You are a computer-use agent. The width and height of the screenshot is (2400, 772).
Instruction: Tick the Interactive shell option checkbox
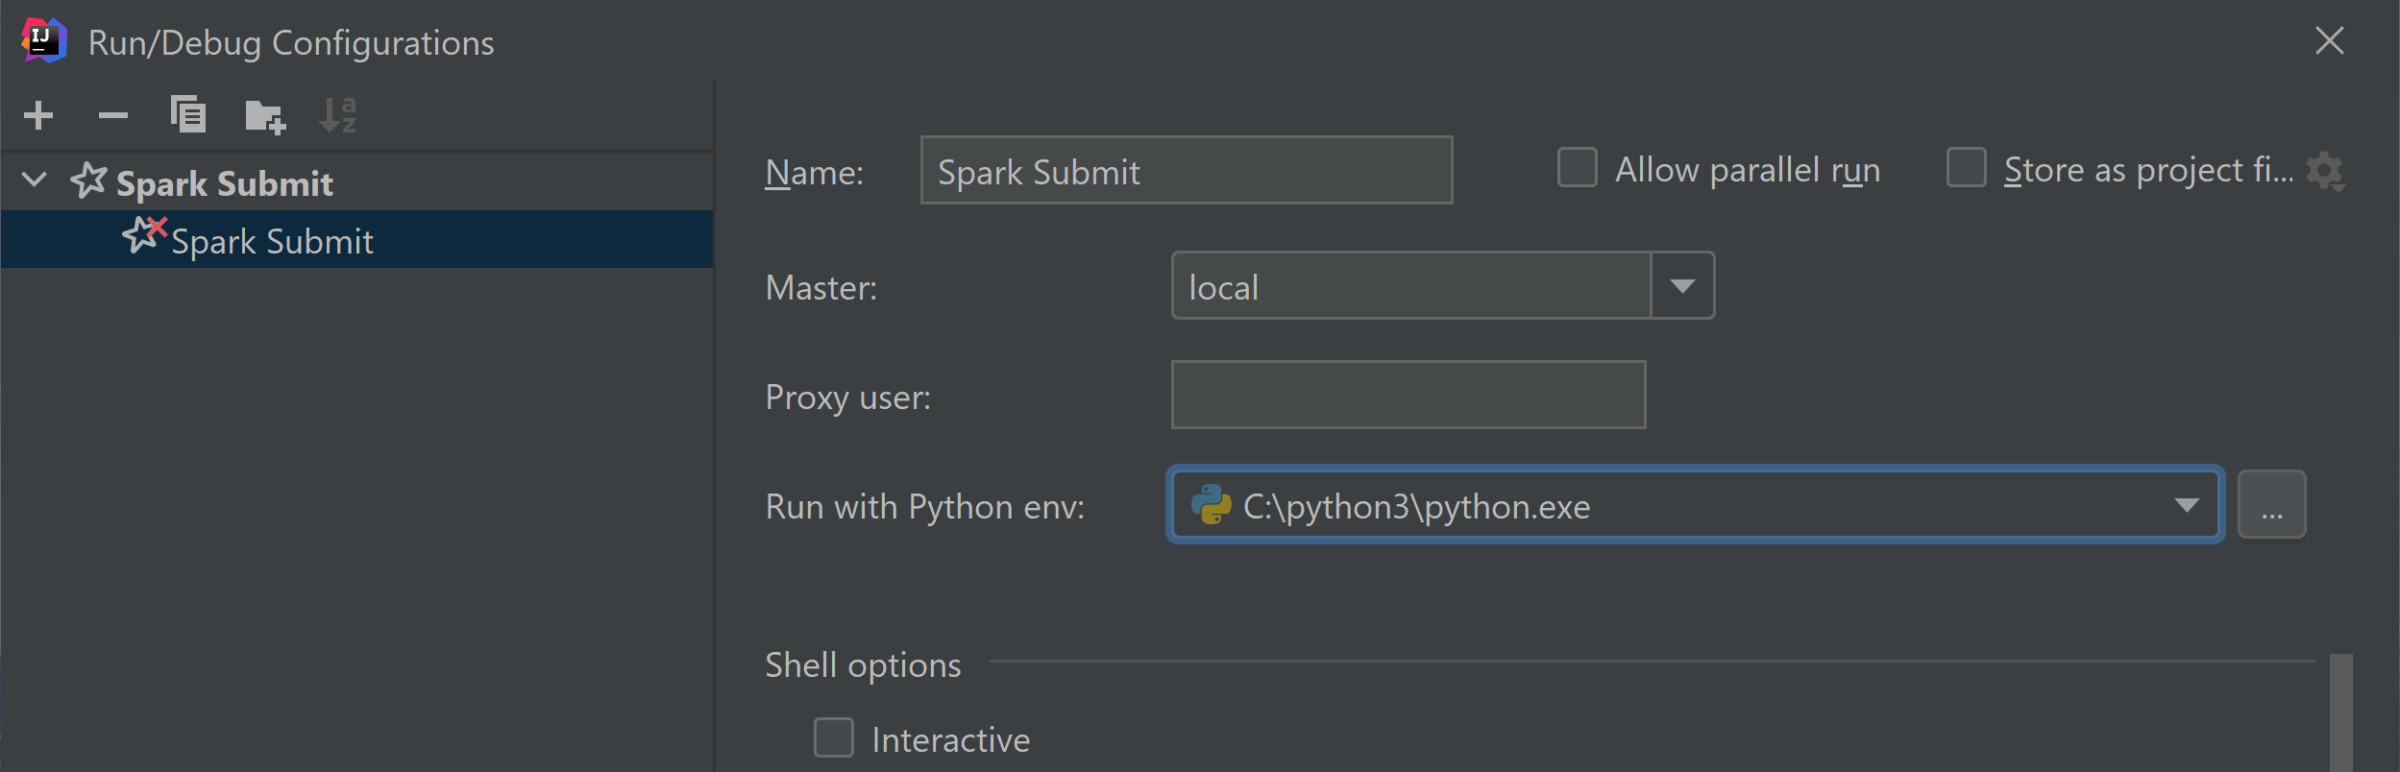coord(833,738)
